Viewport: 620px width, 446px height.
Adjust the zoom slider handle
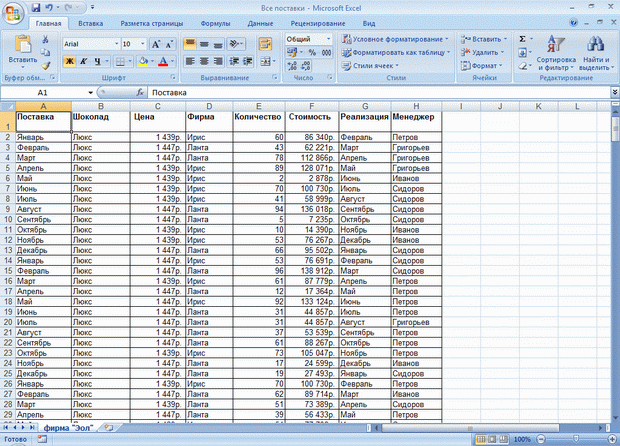pyautogui.click(x=576, y=439)
